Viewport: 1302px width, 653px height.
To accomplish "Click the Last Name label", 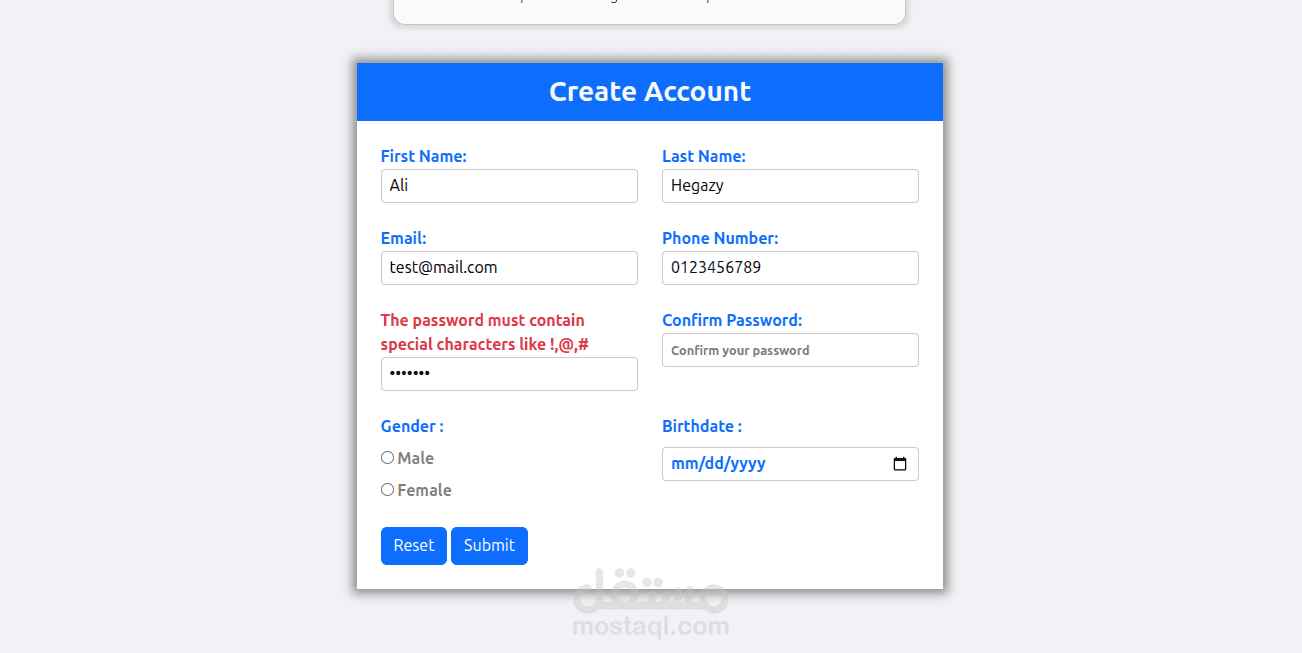I will [704, 156].
